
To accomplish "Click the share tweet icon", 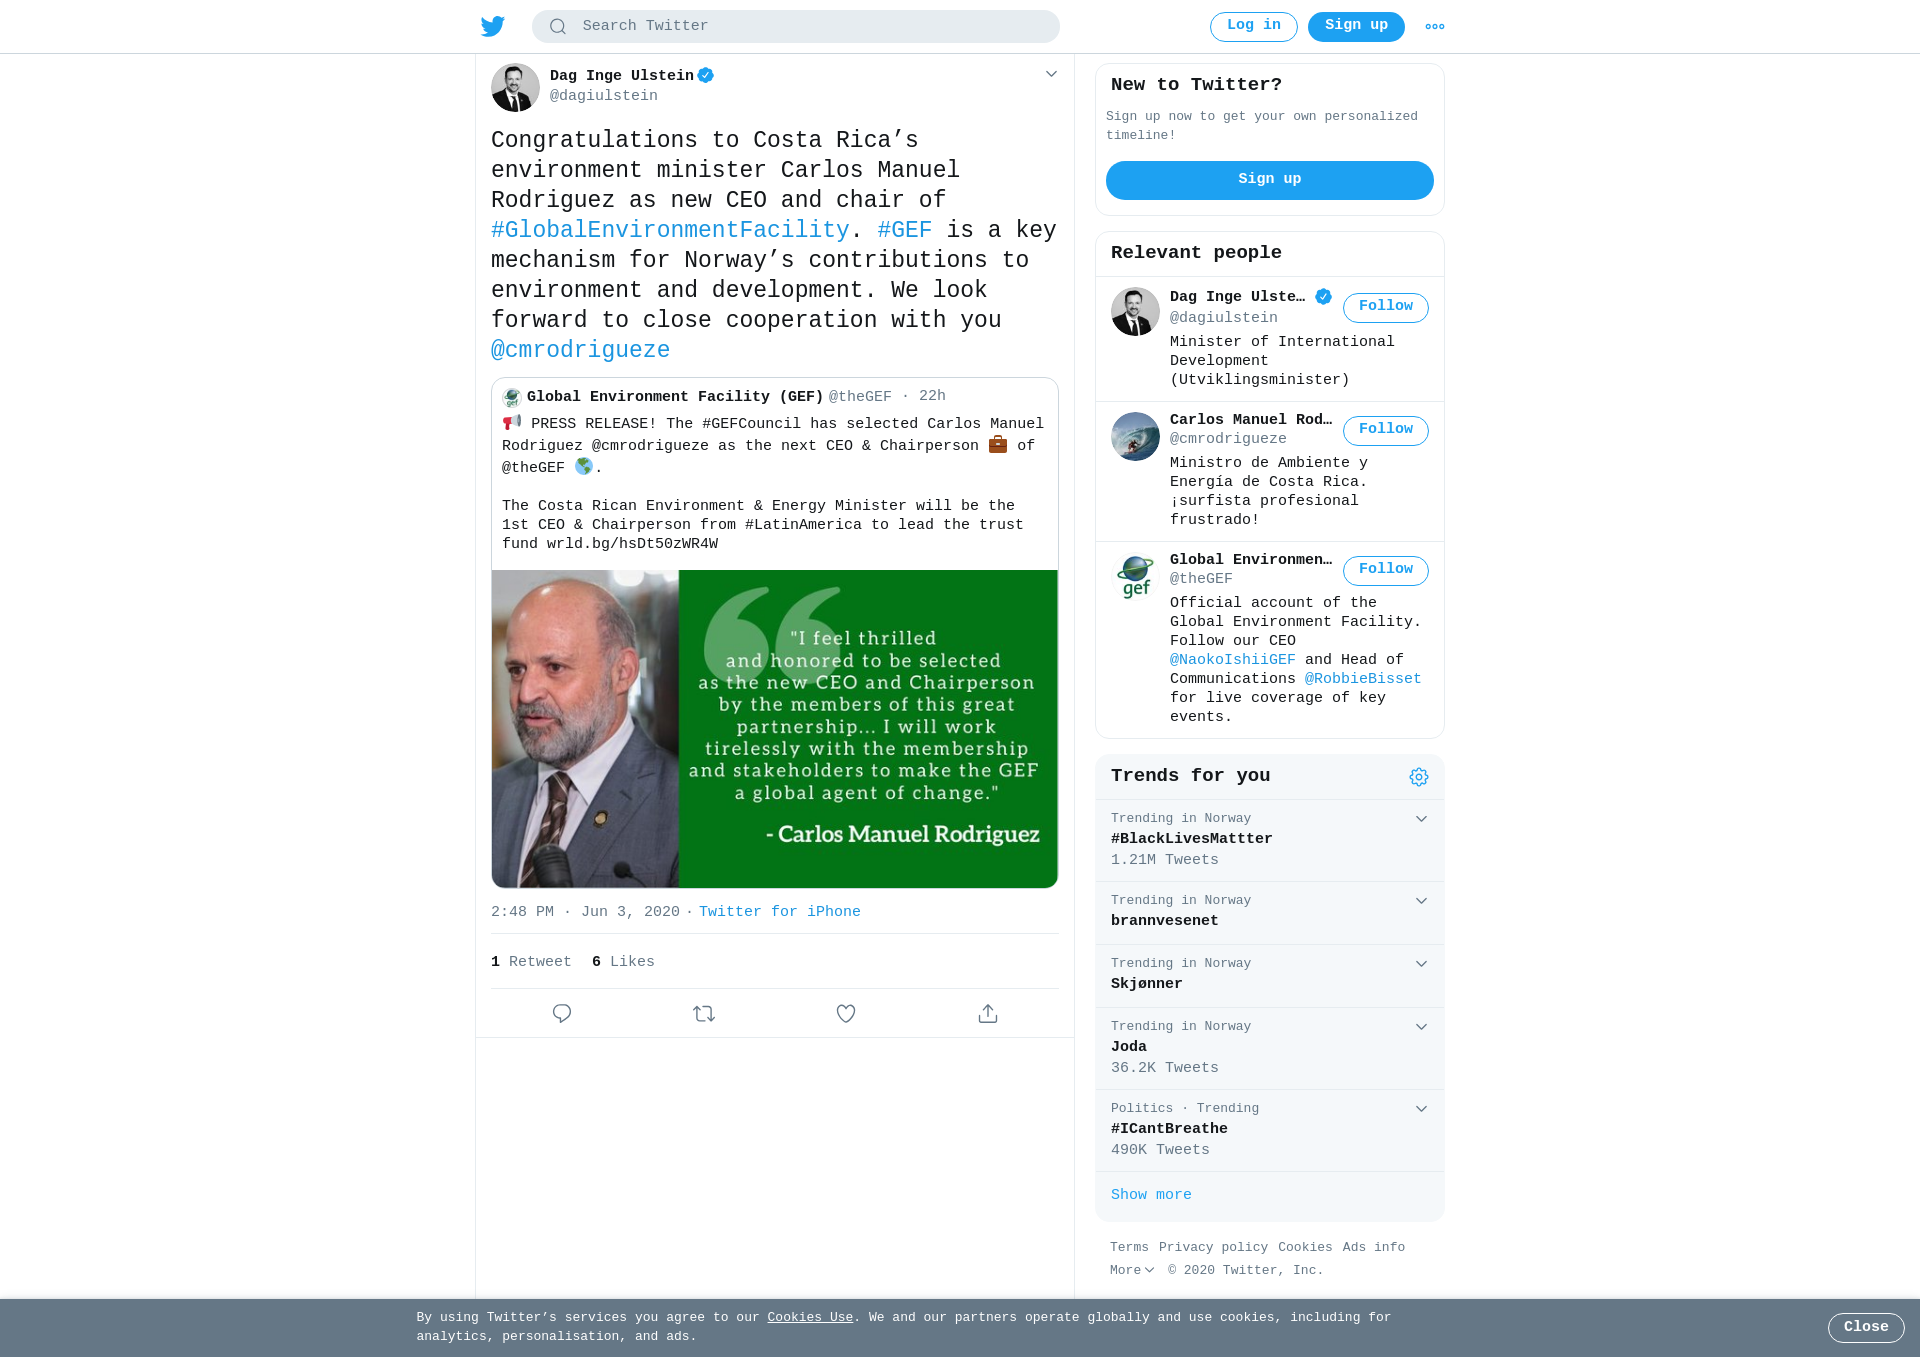I will (988, 1013).
